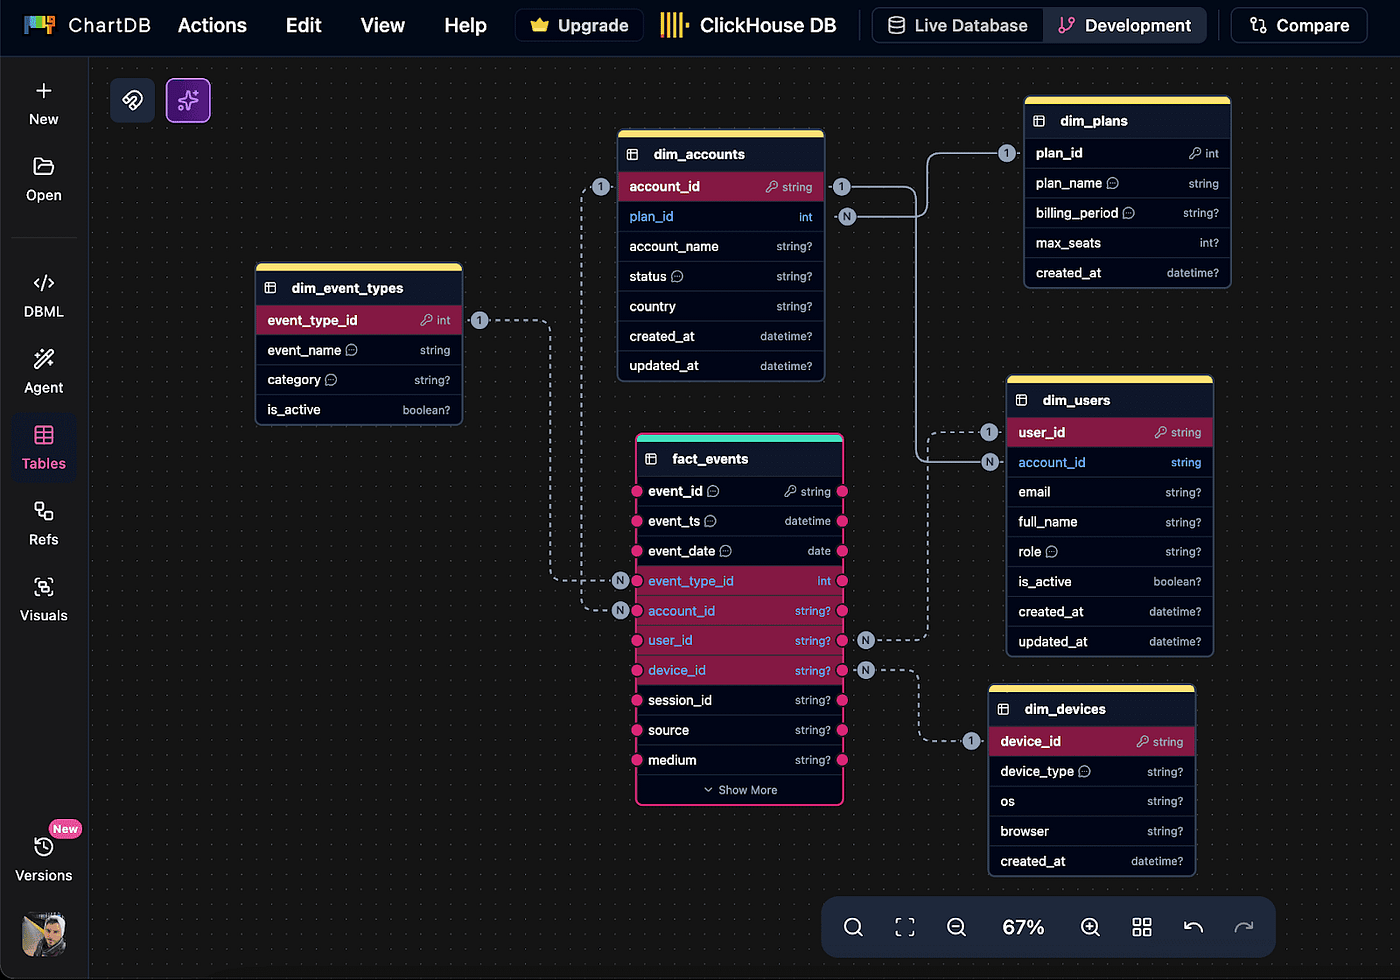This screenshot has height=980, width=1400.
Task: Click the Upgrade button
Action: tap(579, 25)
